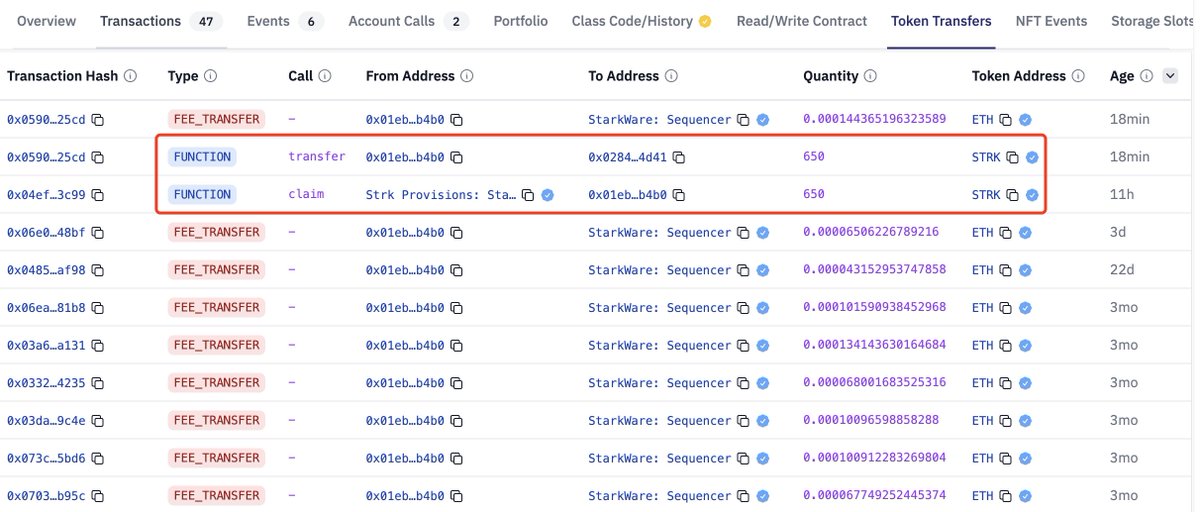This screenshot has height=512, width=1200.
Task: Open STRK token link in claim row
Action: (x=986, y=195)
